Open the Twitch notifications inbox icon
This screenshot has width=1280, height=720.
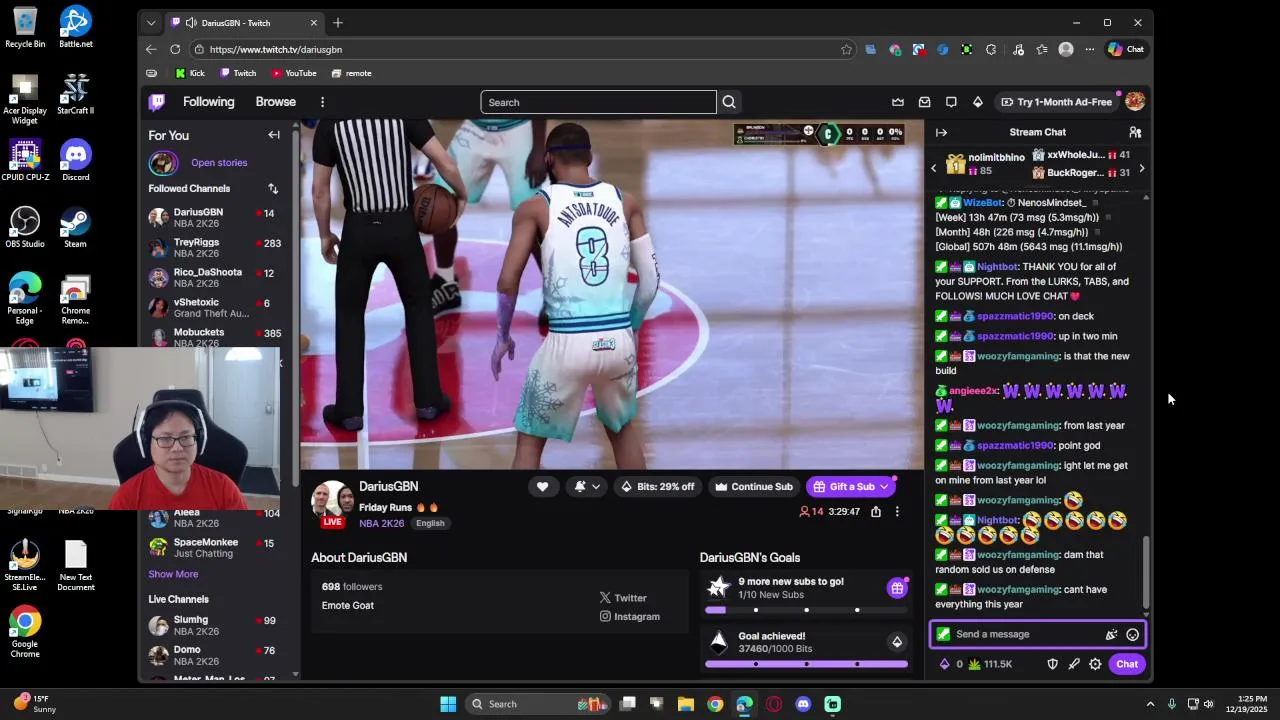(924, 102)
